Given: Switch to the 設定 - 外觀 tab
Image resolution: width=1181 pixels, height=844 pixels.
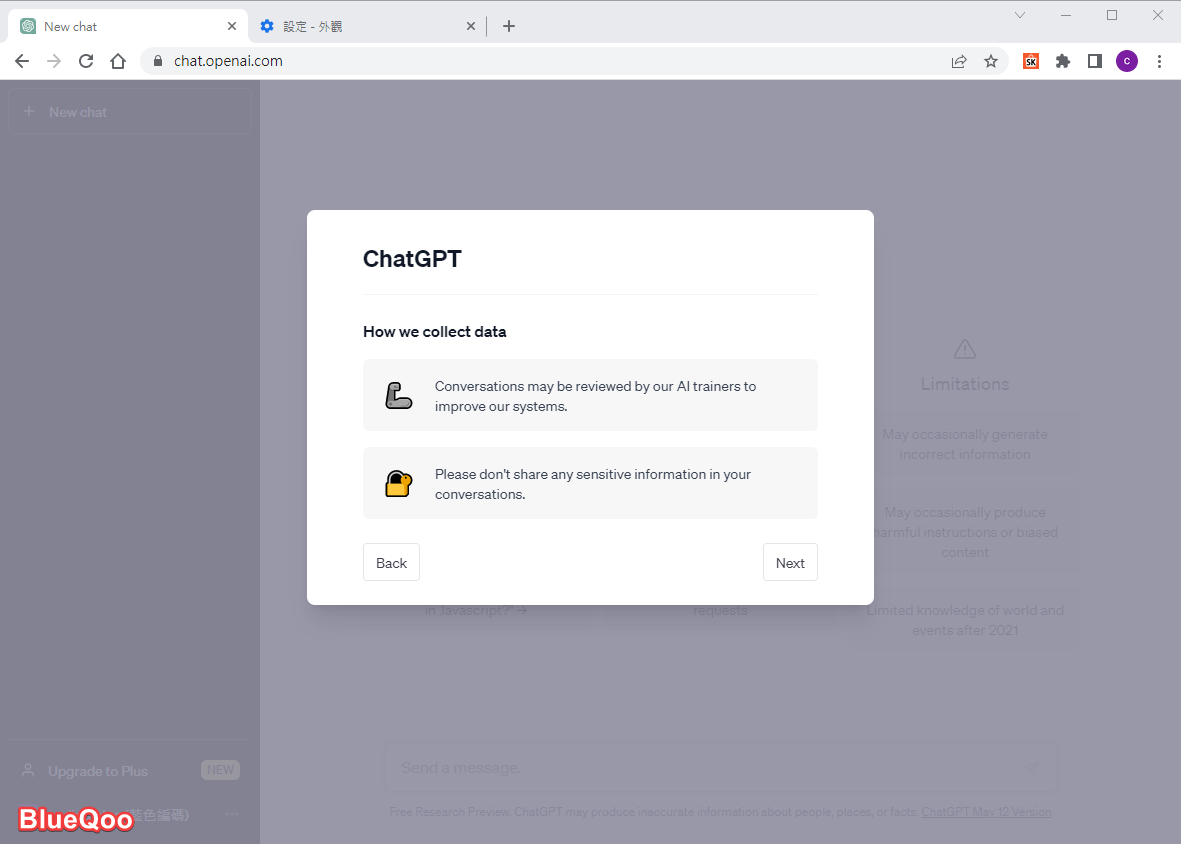Looking at the screenshot, I should click(x=360, y=26).
